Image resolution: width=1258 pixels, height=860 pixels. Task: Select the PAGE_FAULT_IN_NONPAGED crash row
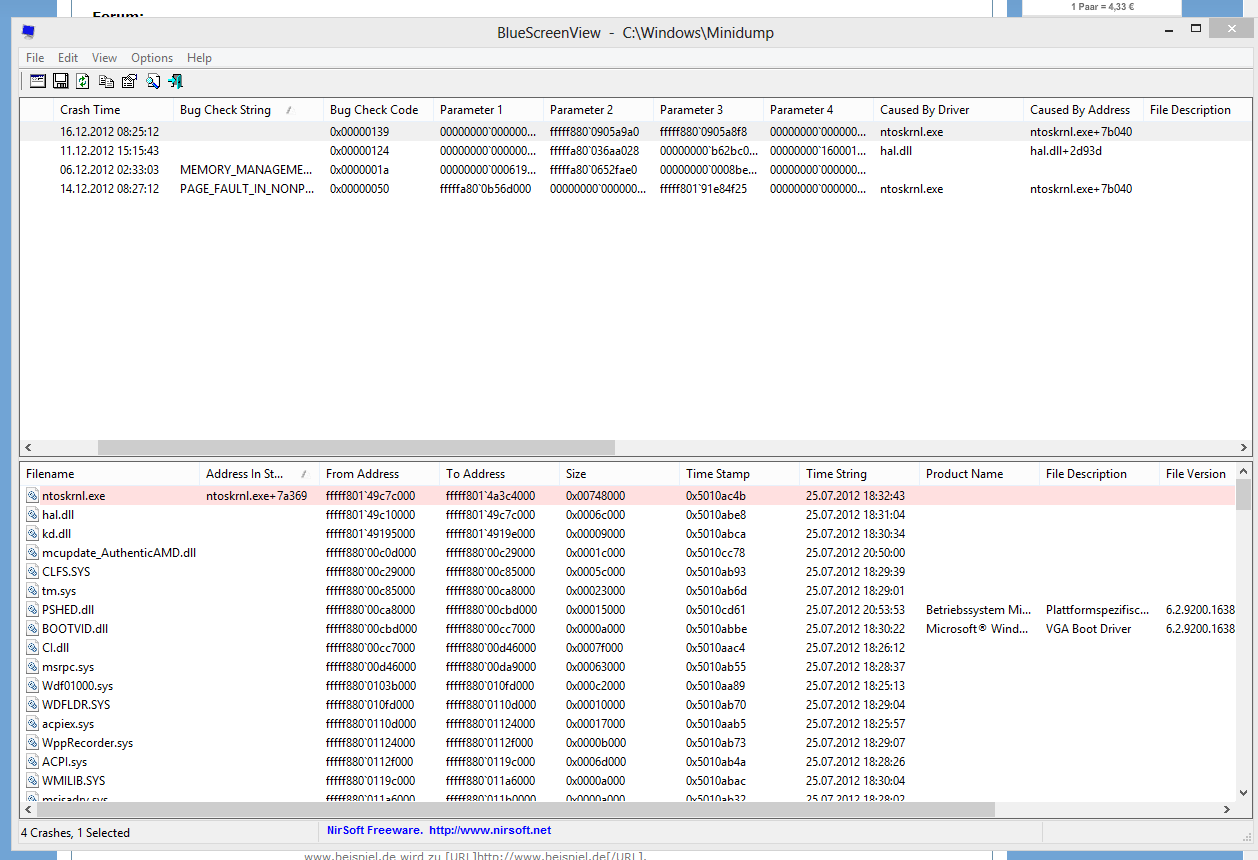636,189
